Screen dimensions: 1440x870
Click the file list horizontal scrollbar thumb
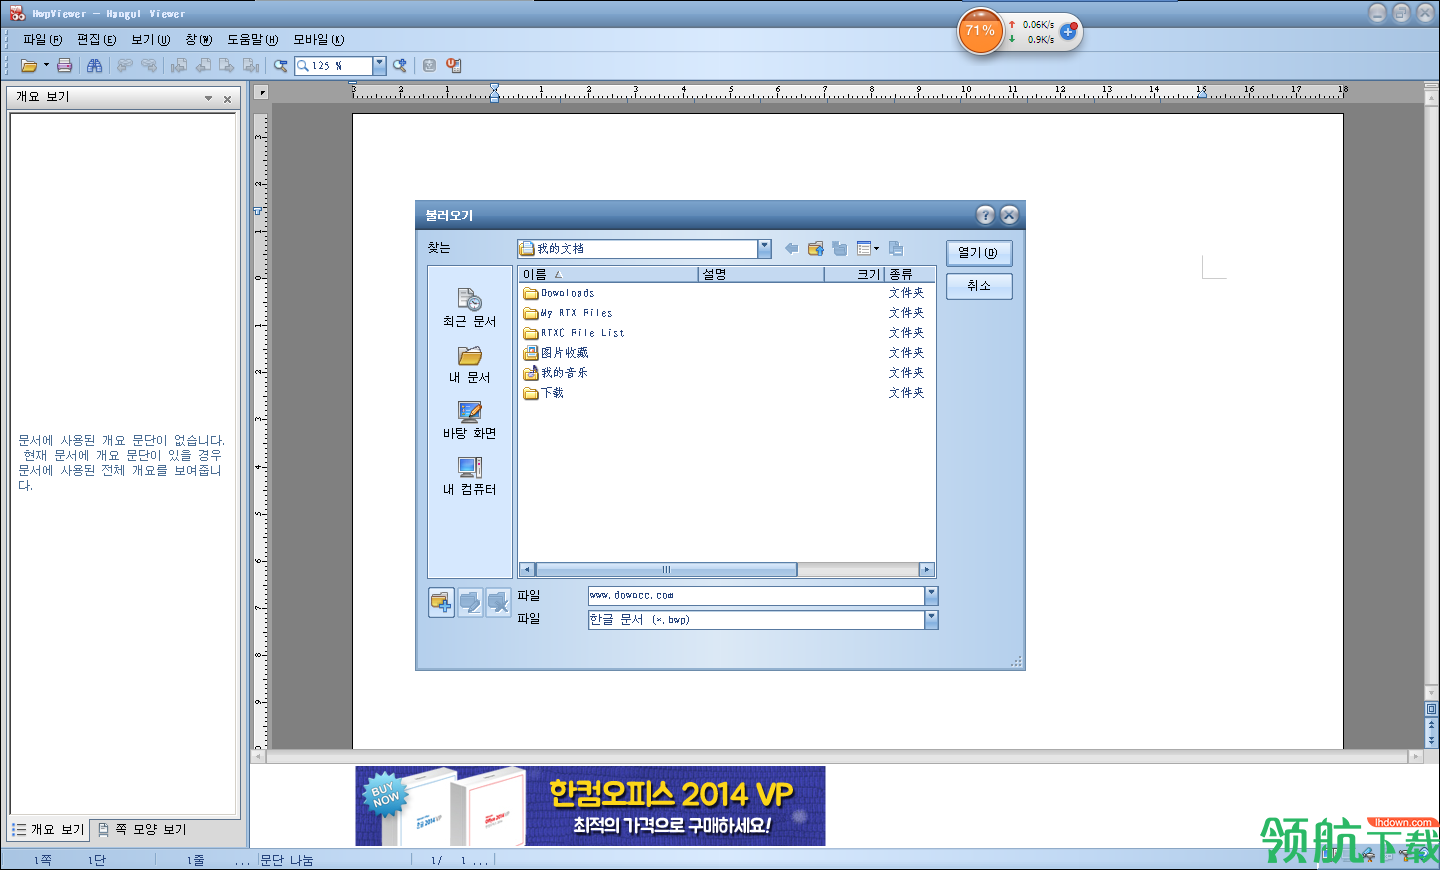(666, 570)
